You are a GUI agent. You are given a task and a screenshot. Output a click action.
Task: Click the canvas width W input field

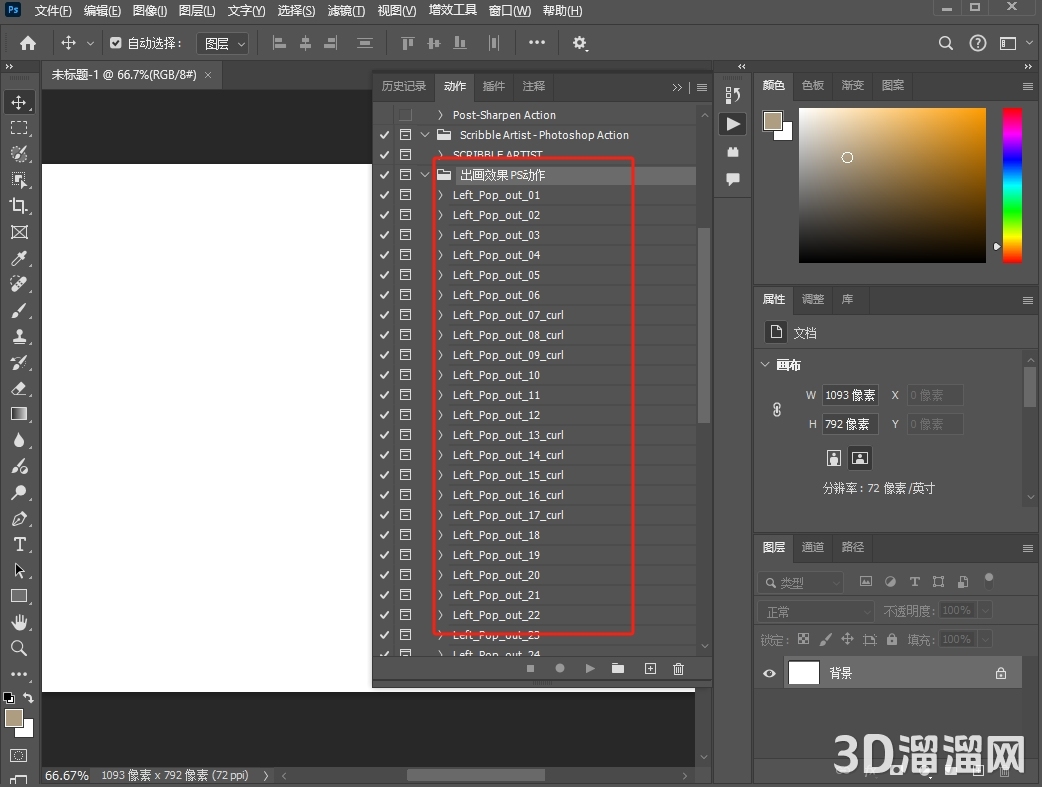(x=849, y=395)
